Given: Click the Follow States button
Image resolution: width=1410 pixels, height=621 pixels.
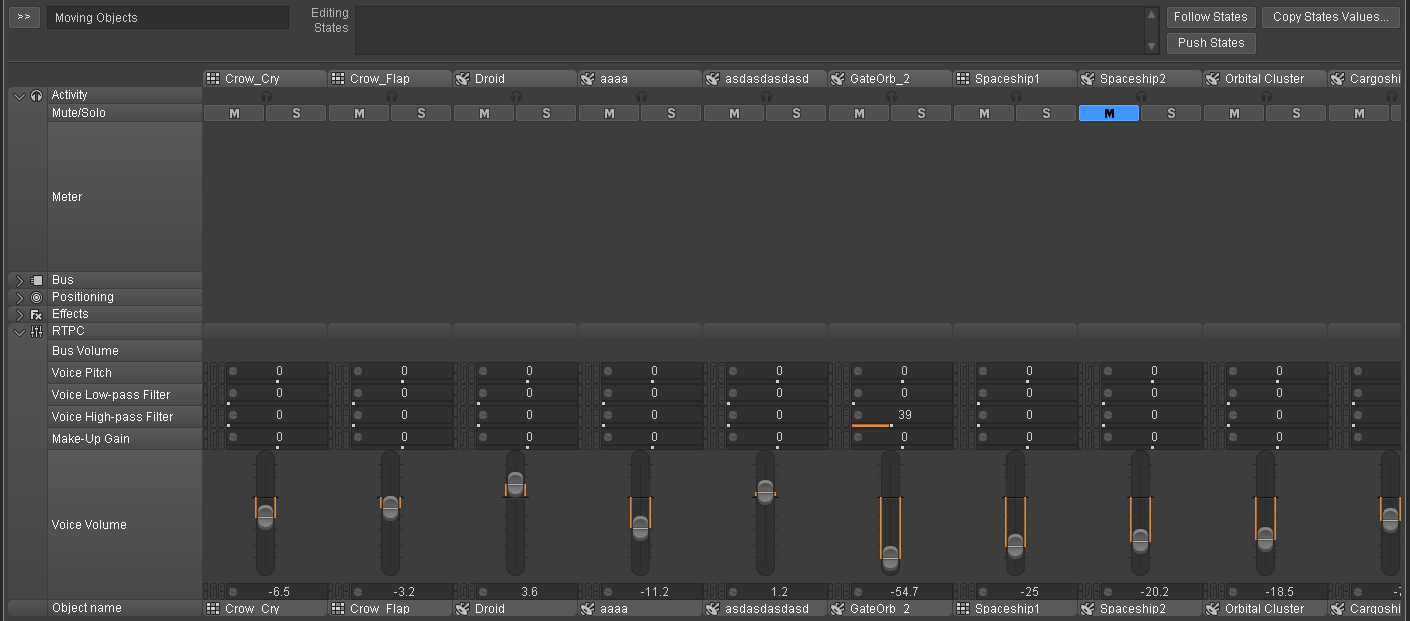Looking at the screenshot, I should pos(1211,17).
